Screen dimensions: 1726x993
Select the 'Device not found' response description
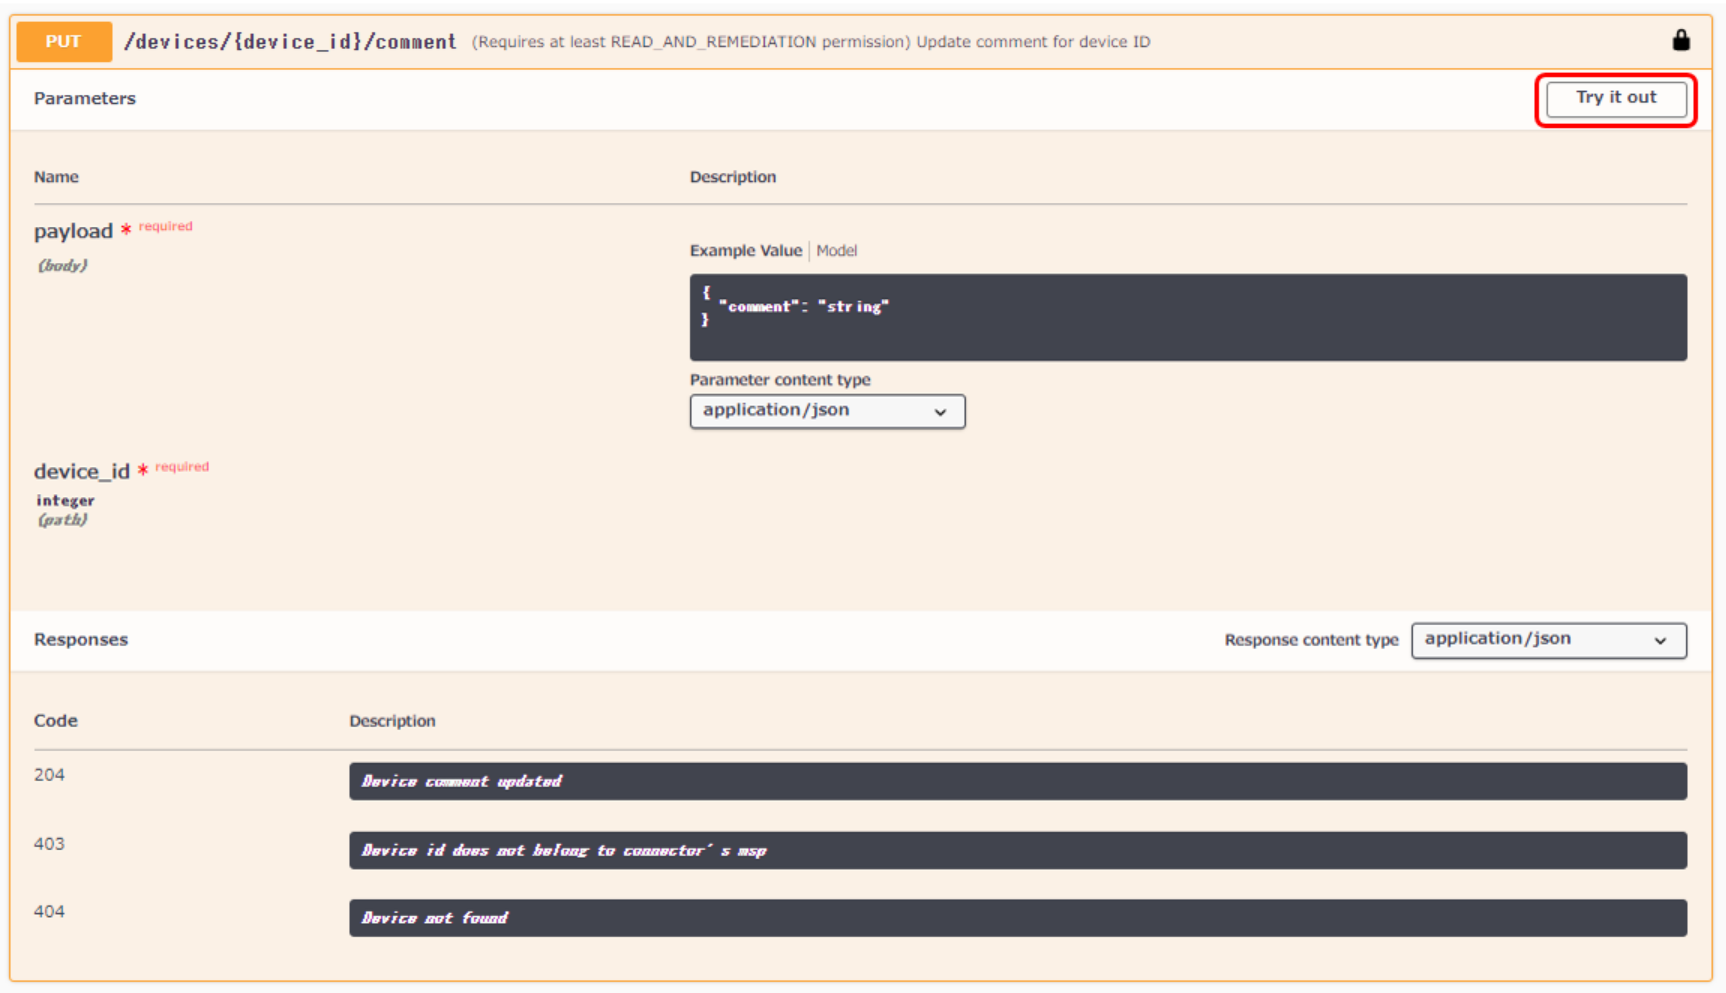point(434,918)
